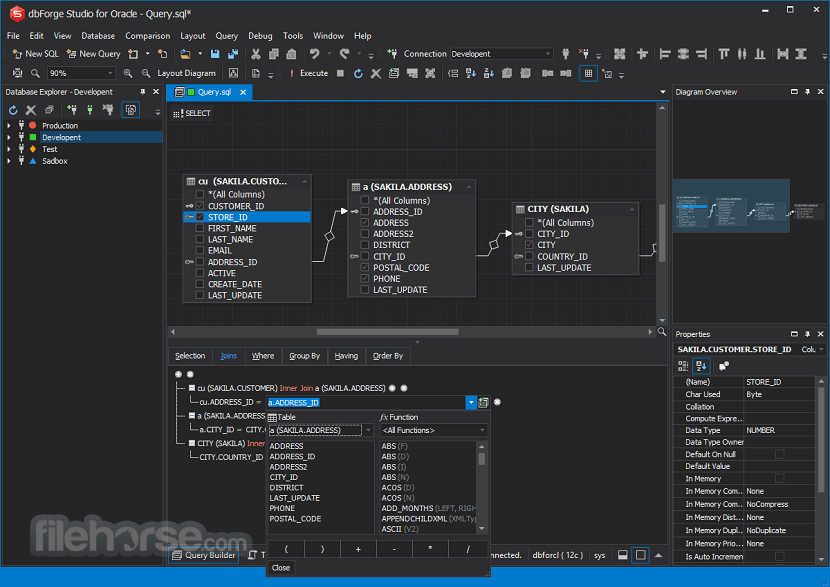Uncheck the POSTAL_CODE column checkbox
The image size is (830, 587).
coord(365,267)
